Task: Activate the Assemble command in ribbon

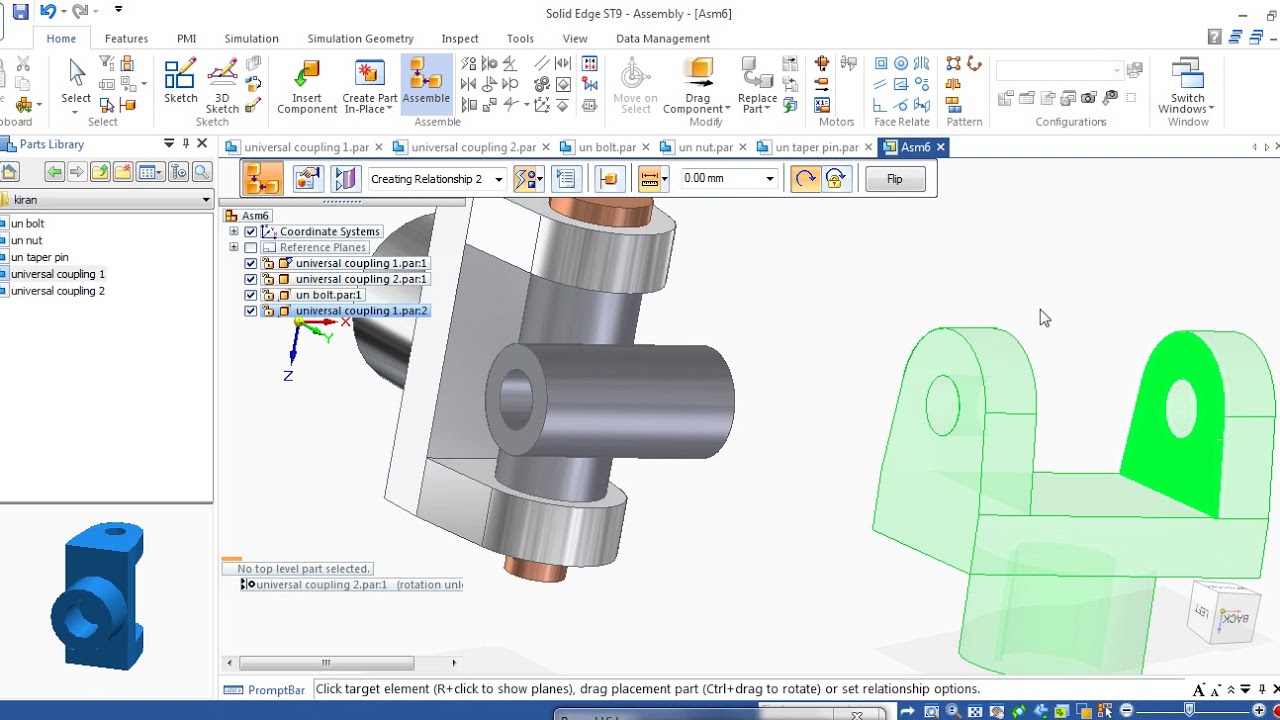Action: [426, 82]
